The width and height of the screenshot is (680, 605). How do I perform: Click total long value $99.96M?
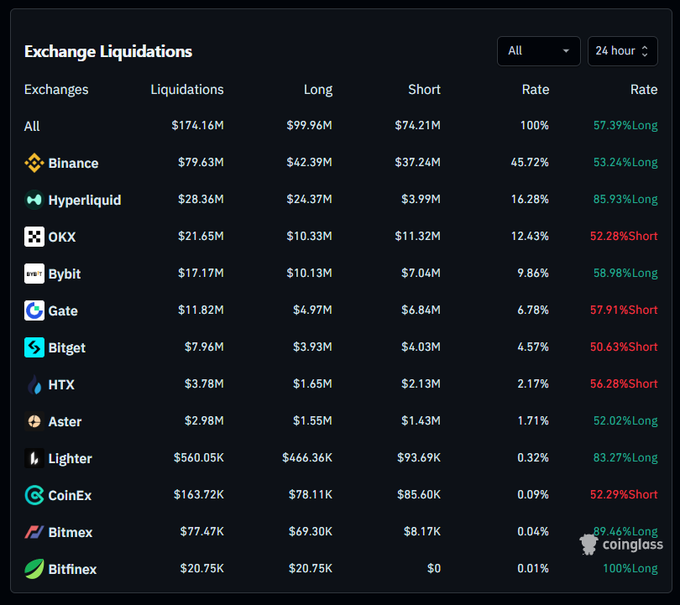(309, 125)
